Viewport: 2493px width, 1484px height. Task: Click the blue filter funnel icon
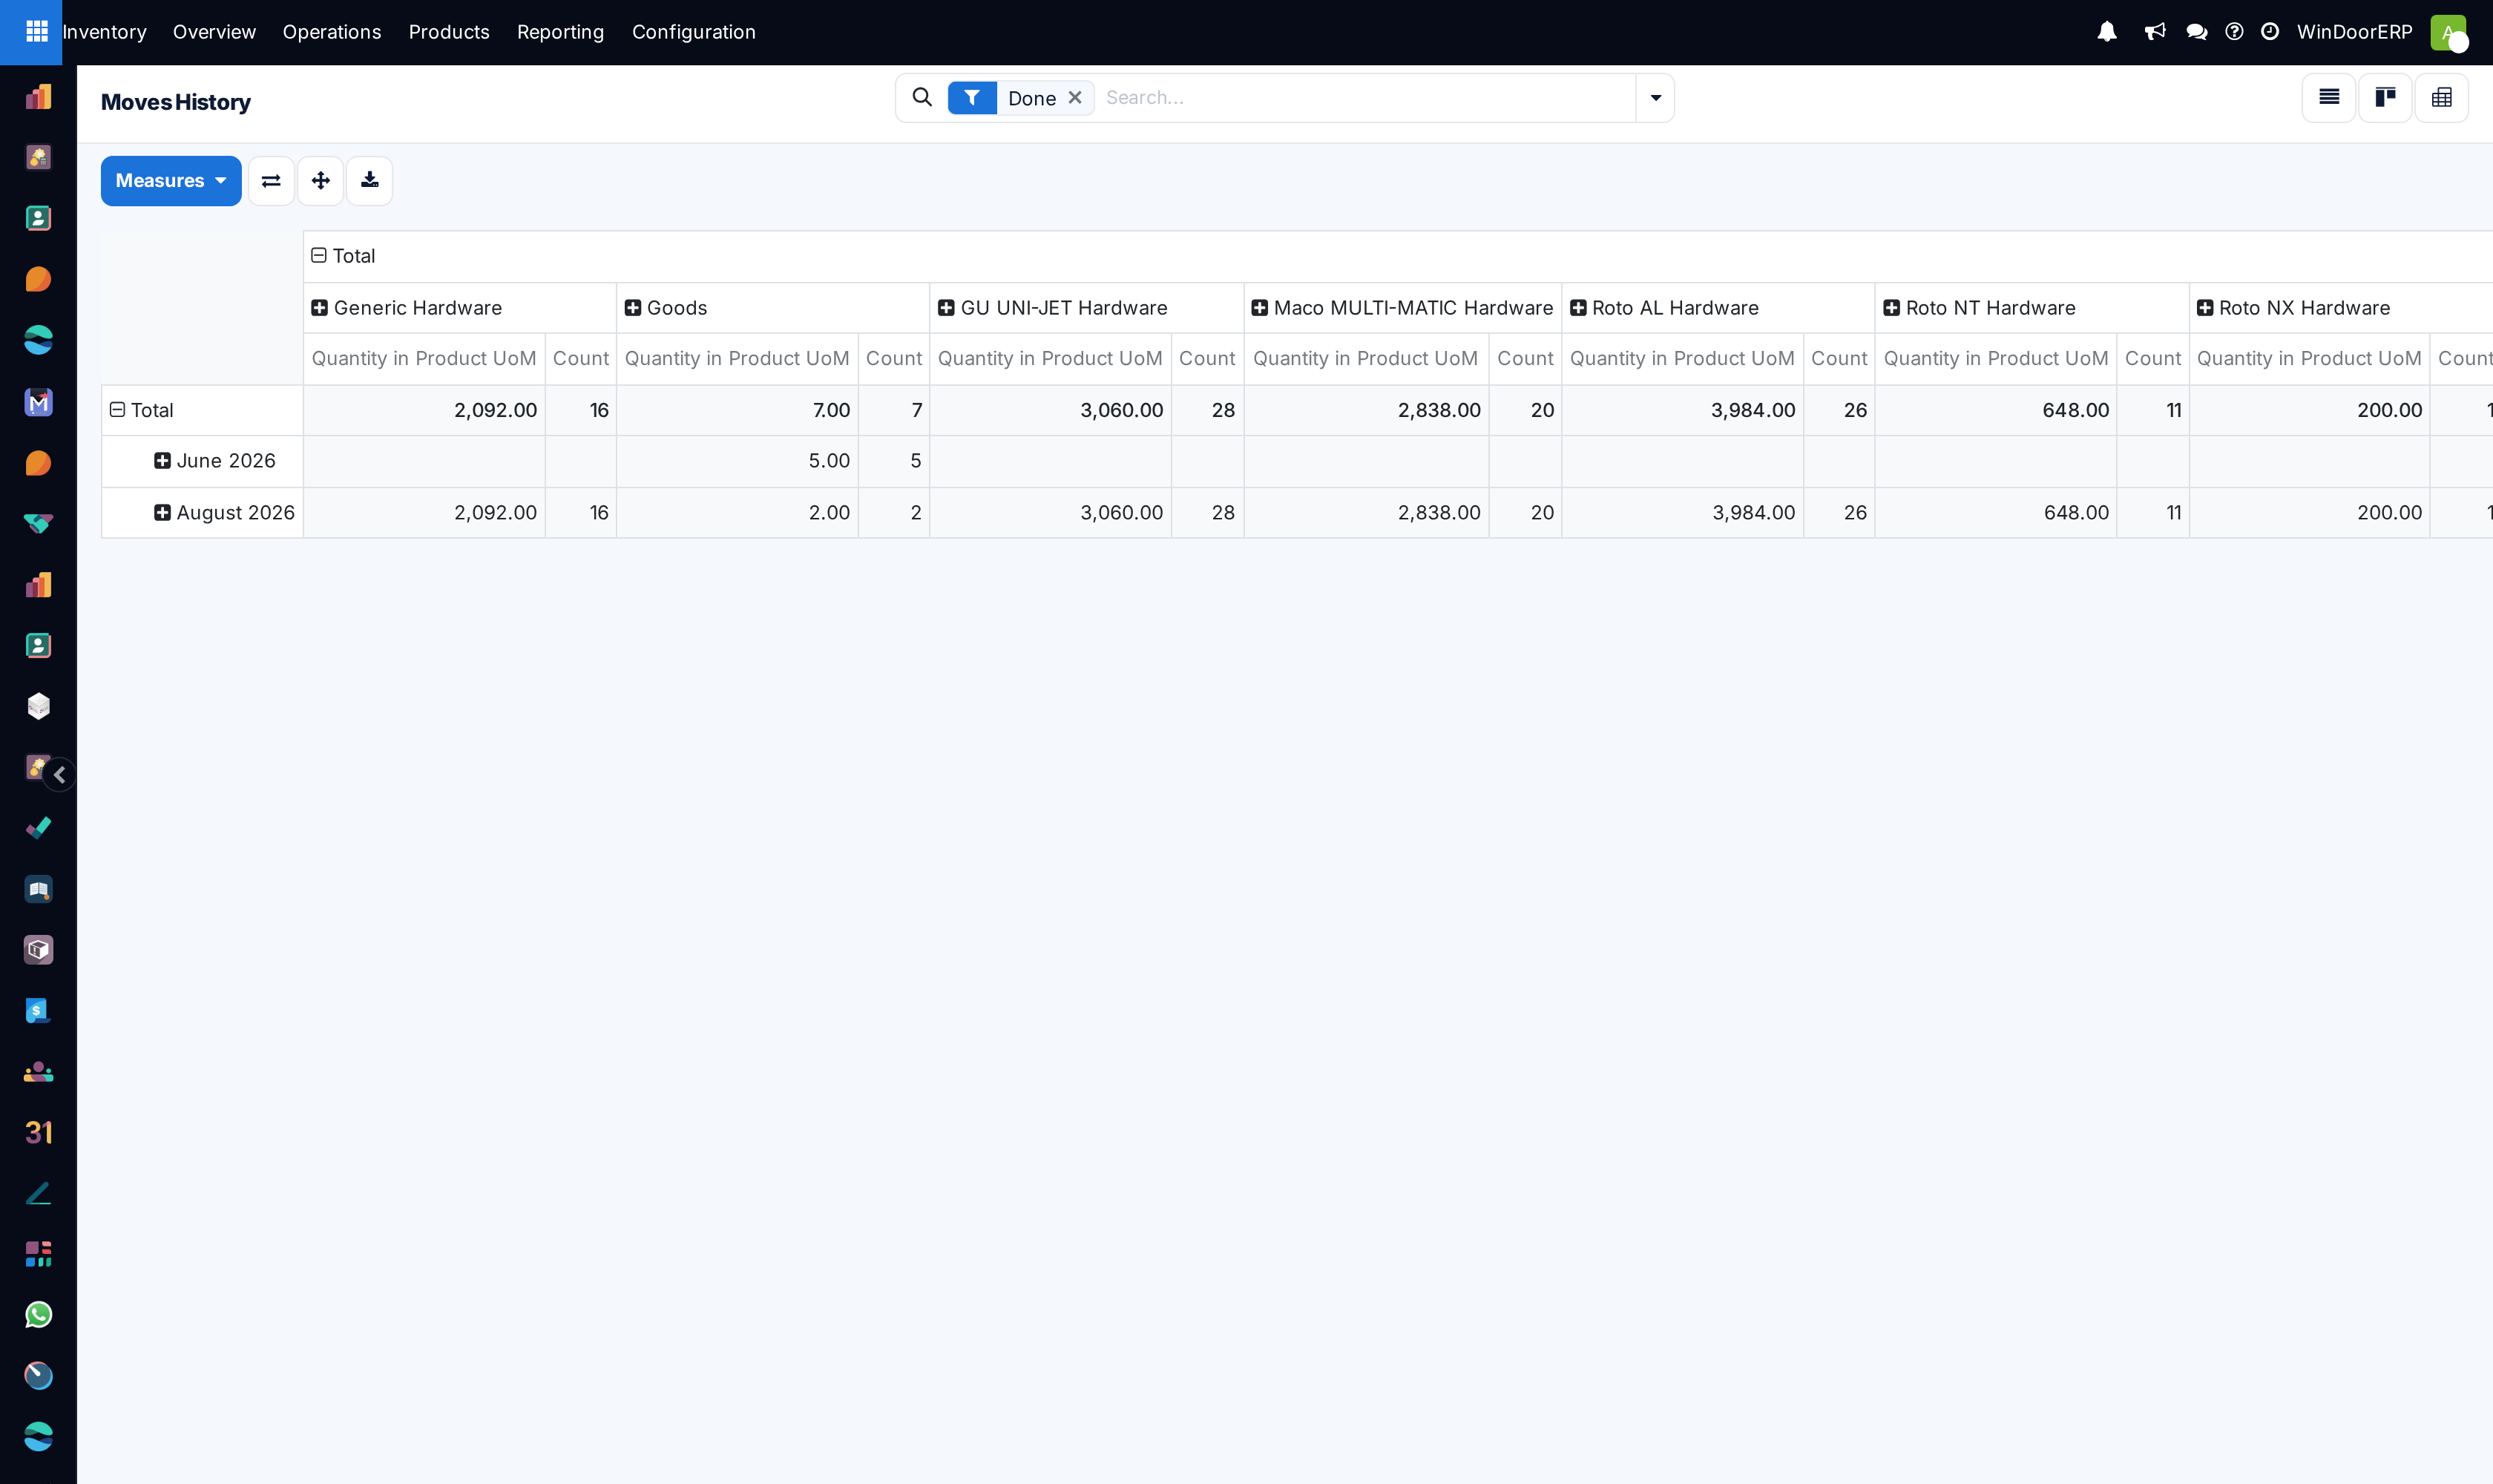point(972,98)
